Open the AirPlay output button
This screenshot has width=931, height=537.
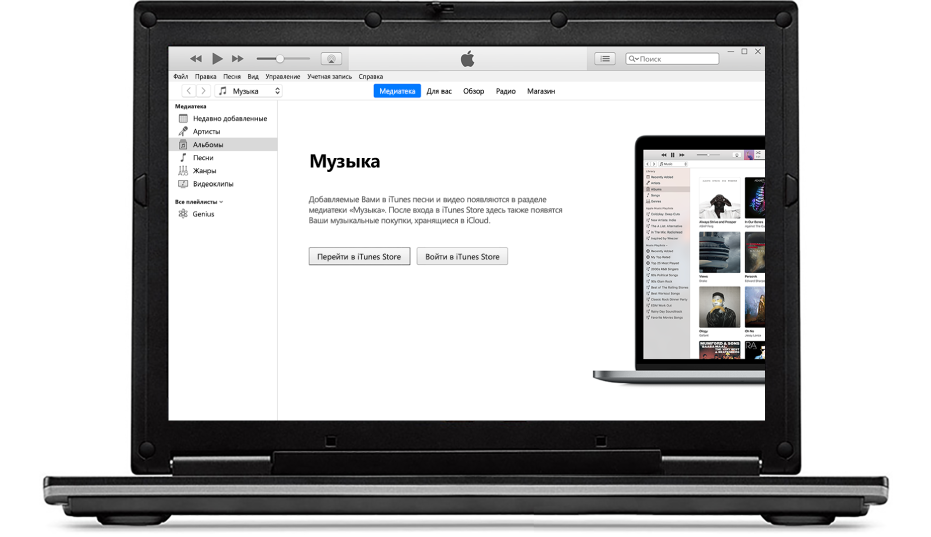coord(331,59)
